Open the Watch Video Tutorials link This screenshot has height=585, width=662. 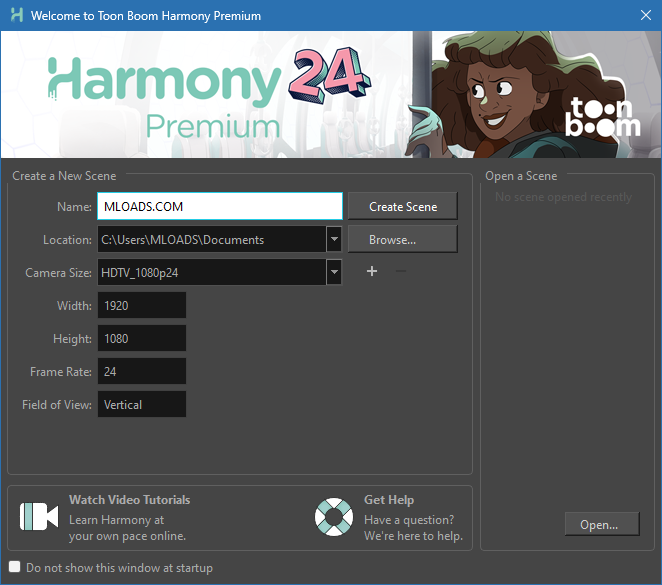[130, 500]
